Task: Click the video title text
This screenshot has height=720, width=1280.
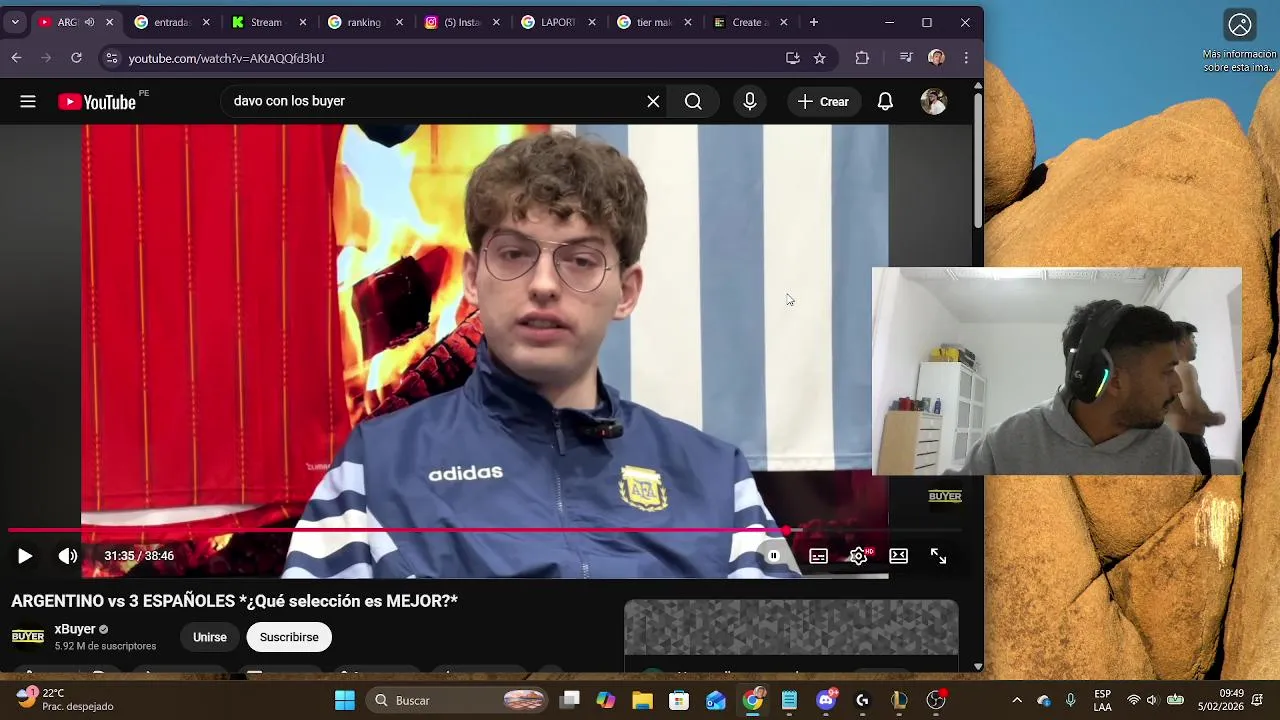Action: 234,601
